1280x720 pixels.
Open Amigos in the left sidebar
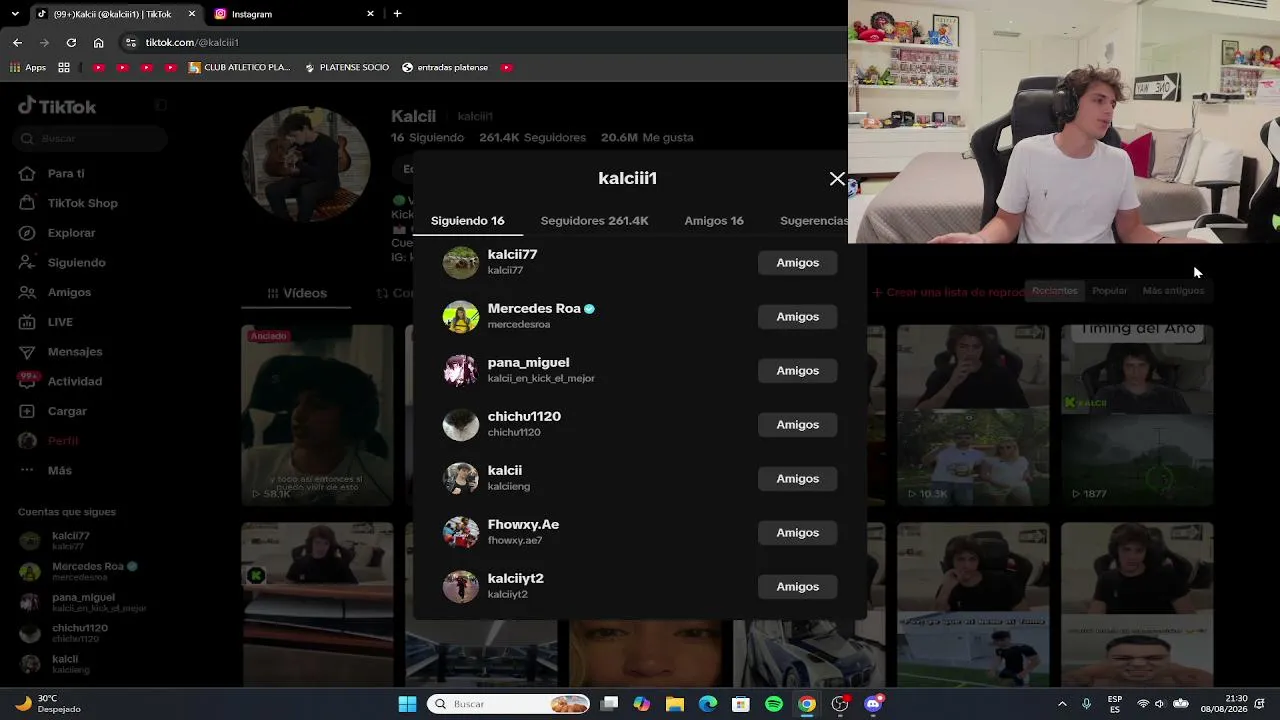pyautogui.click(x=69, y=292)
